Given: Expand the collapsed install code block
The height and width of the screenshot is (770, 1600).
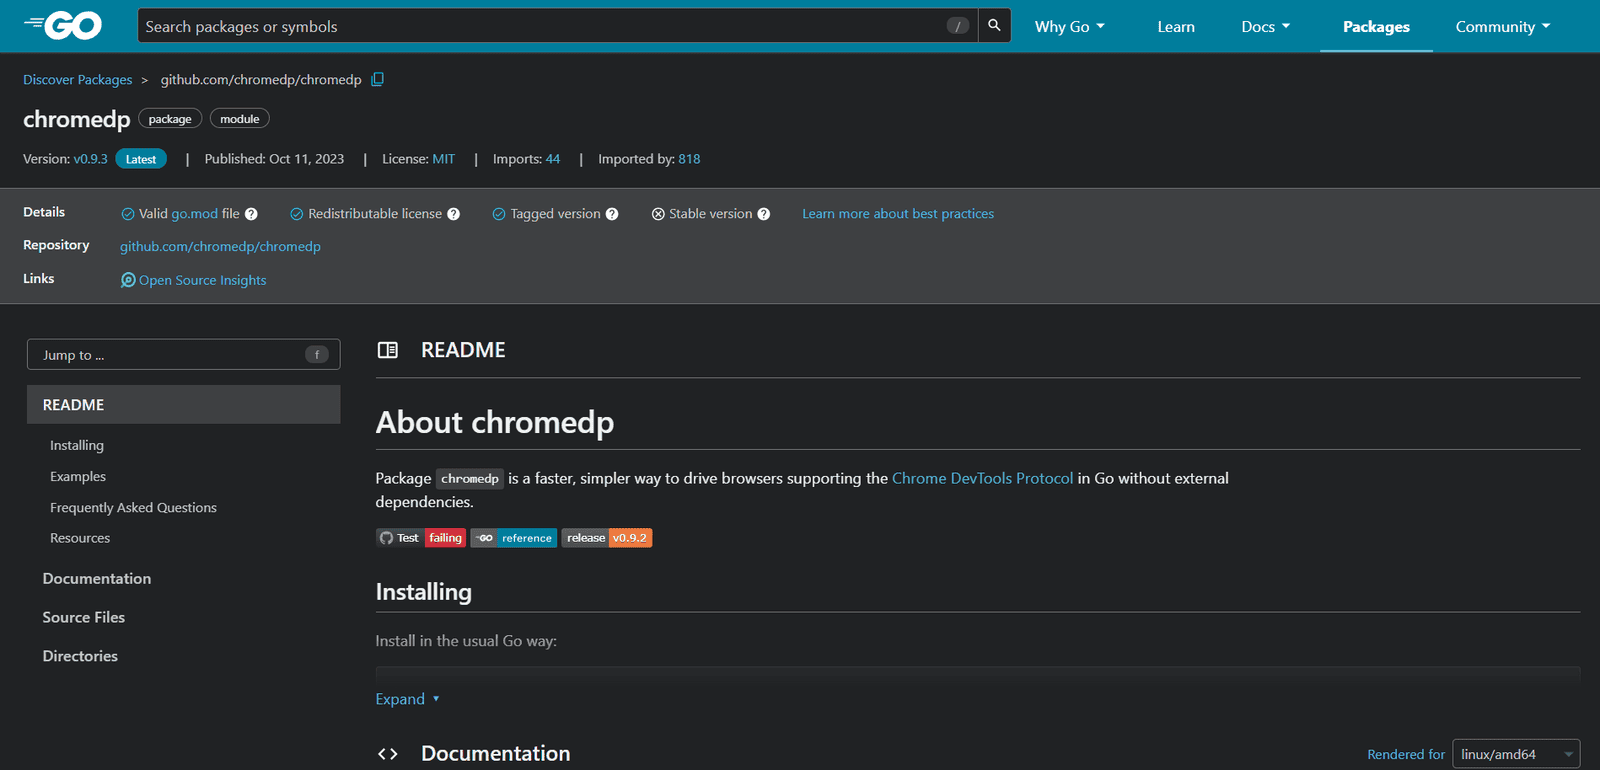Looking at the screenshot, I should pyautogui.click(x=407, y=699).
